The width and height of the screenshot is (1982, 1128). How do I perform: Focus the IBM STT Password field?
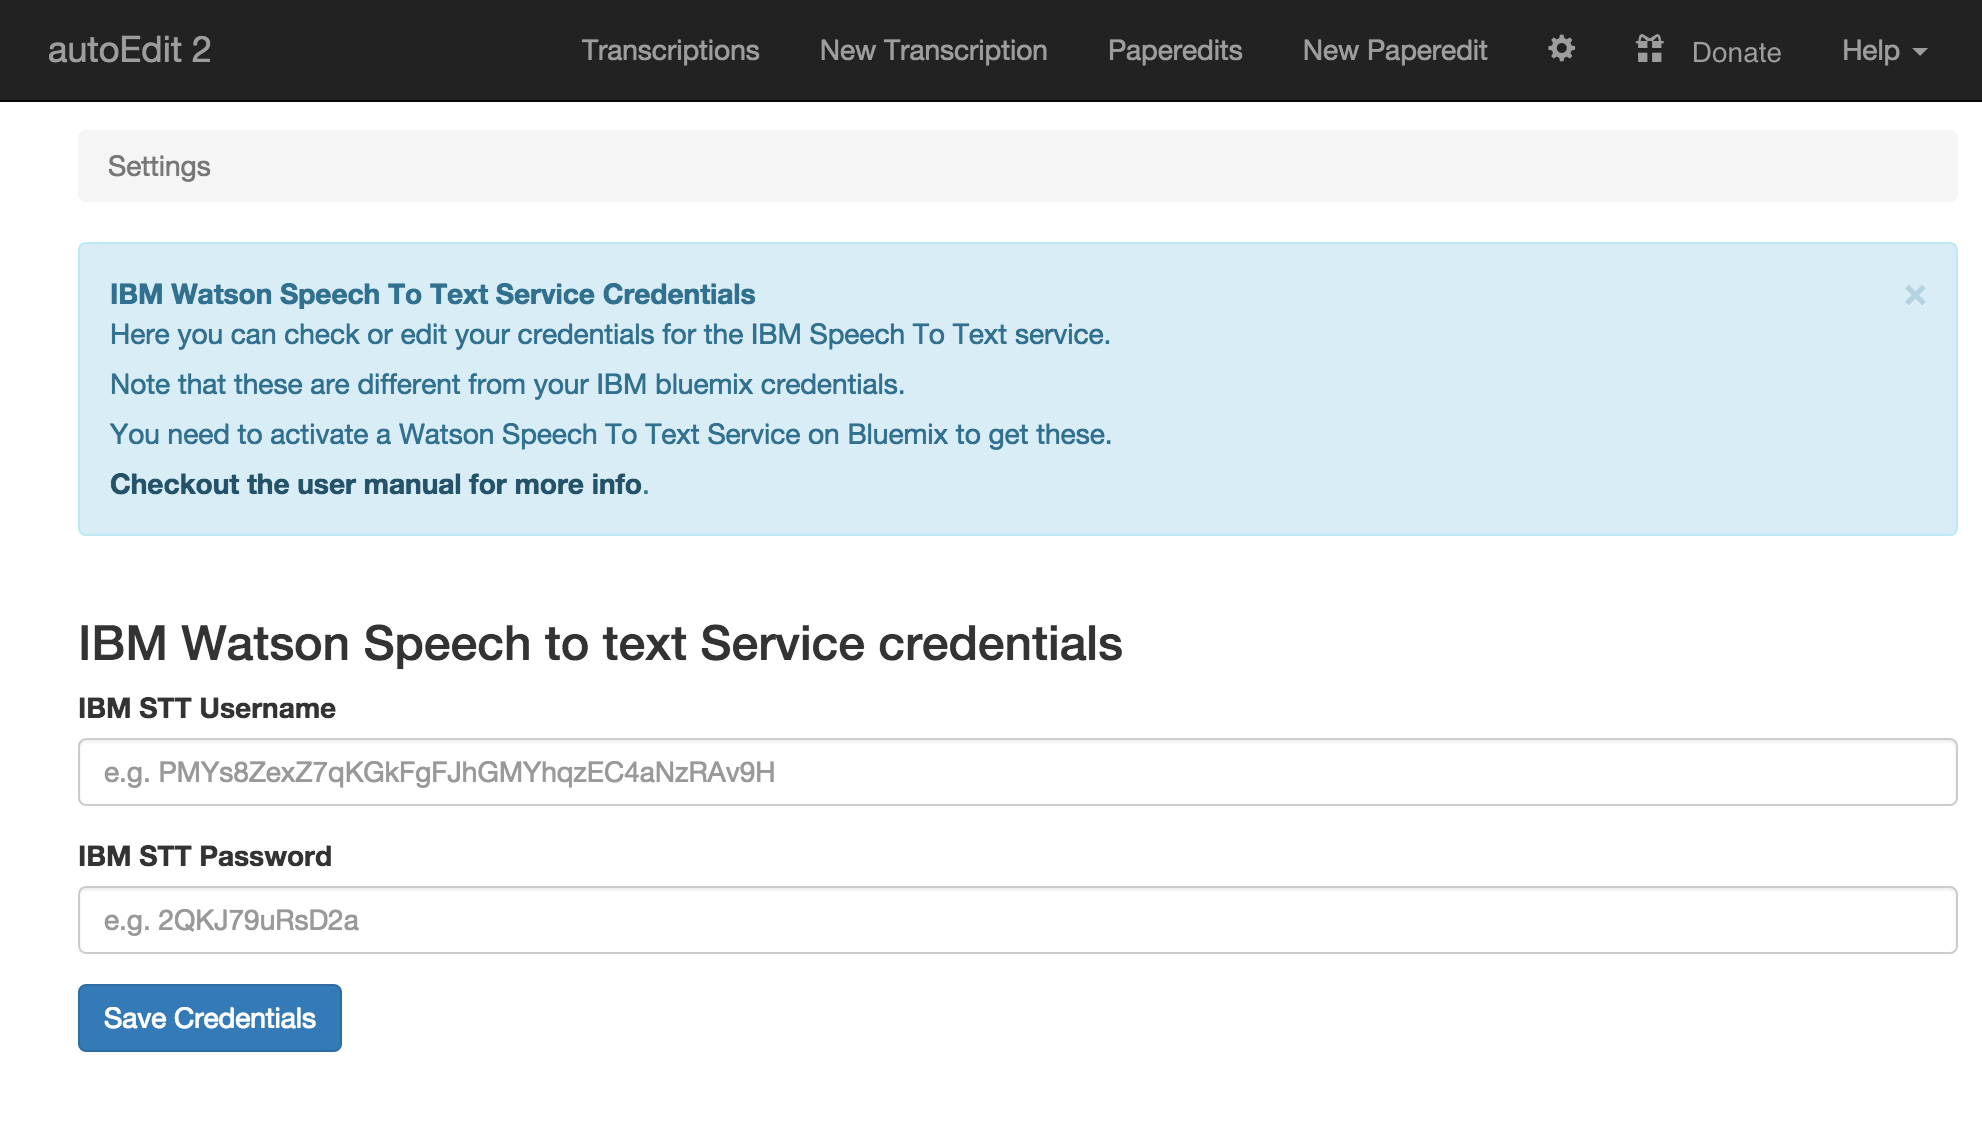coord(1017,920)
